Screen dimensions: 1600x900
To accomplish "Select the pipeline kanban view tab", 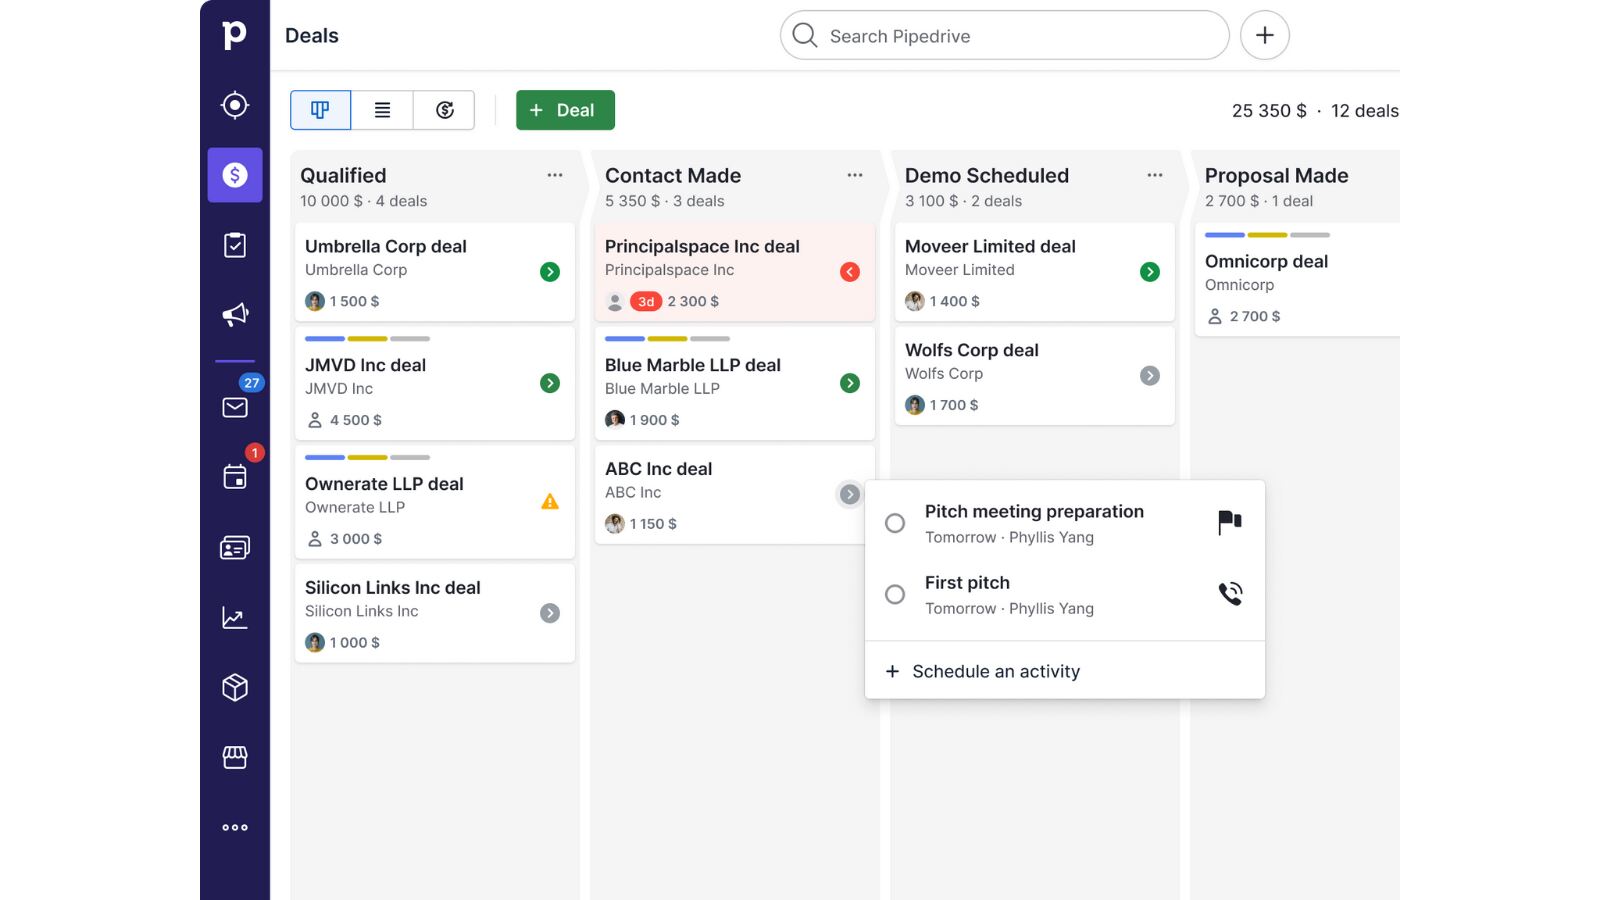I will point(320,110).
